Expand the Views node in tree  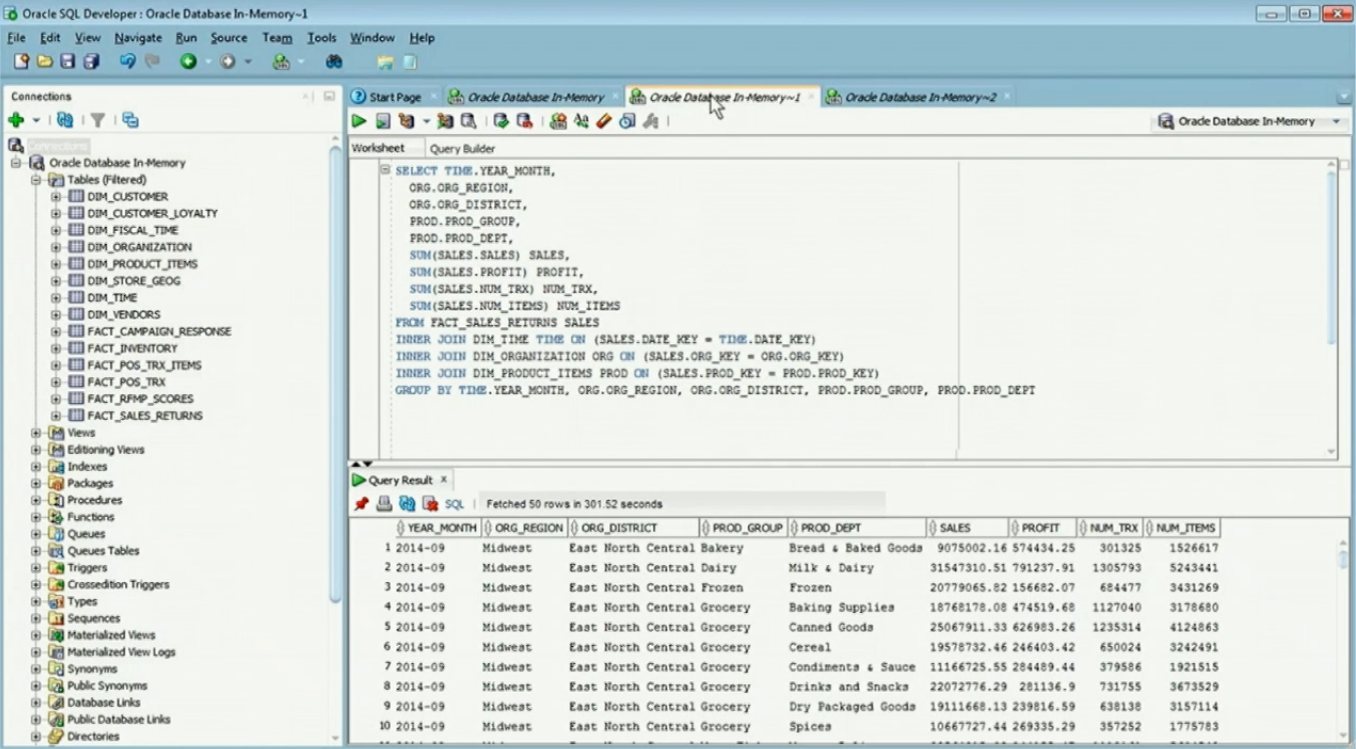[36, 433]
